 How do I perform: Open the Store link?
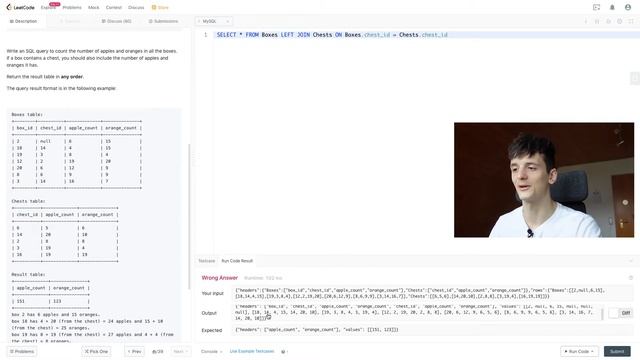click(160, 7)
